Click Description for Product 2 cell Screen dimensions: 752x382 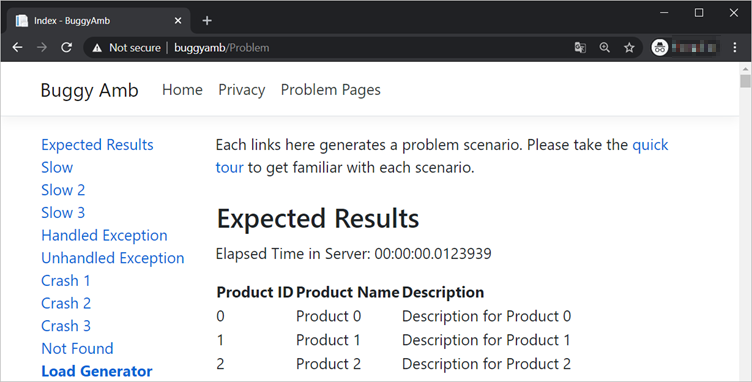[x=486, y=364]
